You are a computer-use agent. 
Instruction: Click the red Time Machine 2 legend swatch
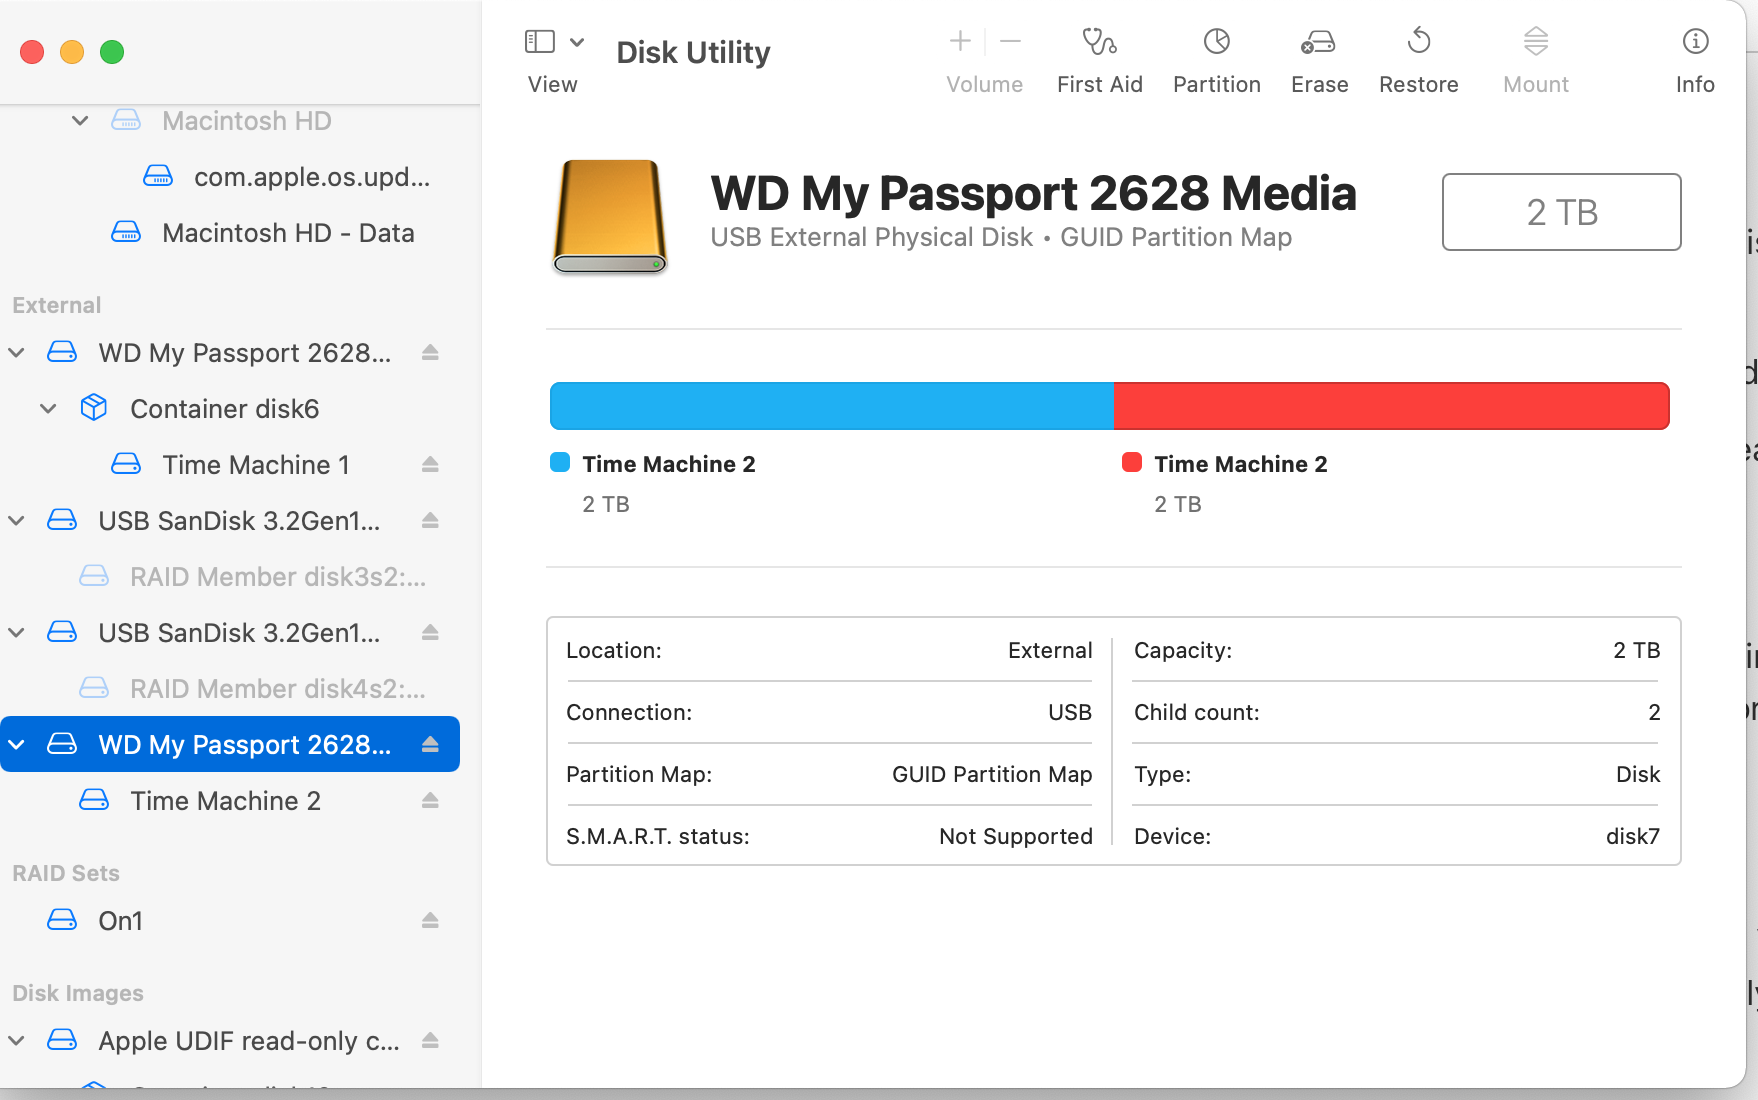(x=1132, y=462)
